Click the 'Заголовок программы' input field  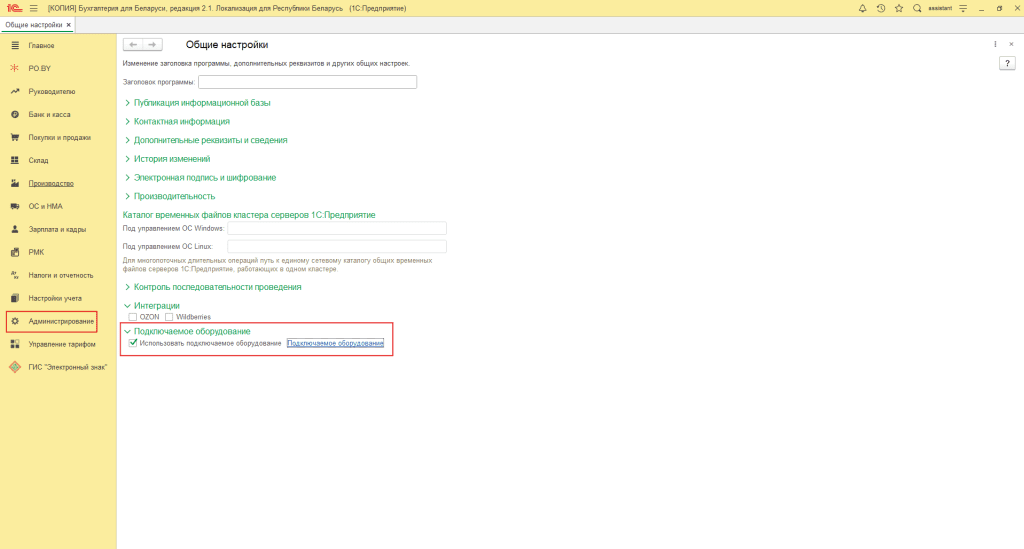pos(307,82)
